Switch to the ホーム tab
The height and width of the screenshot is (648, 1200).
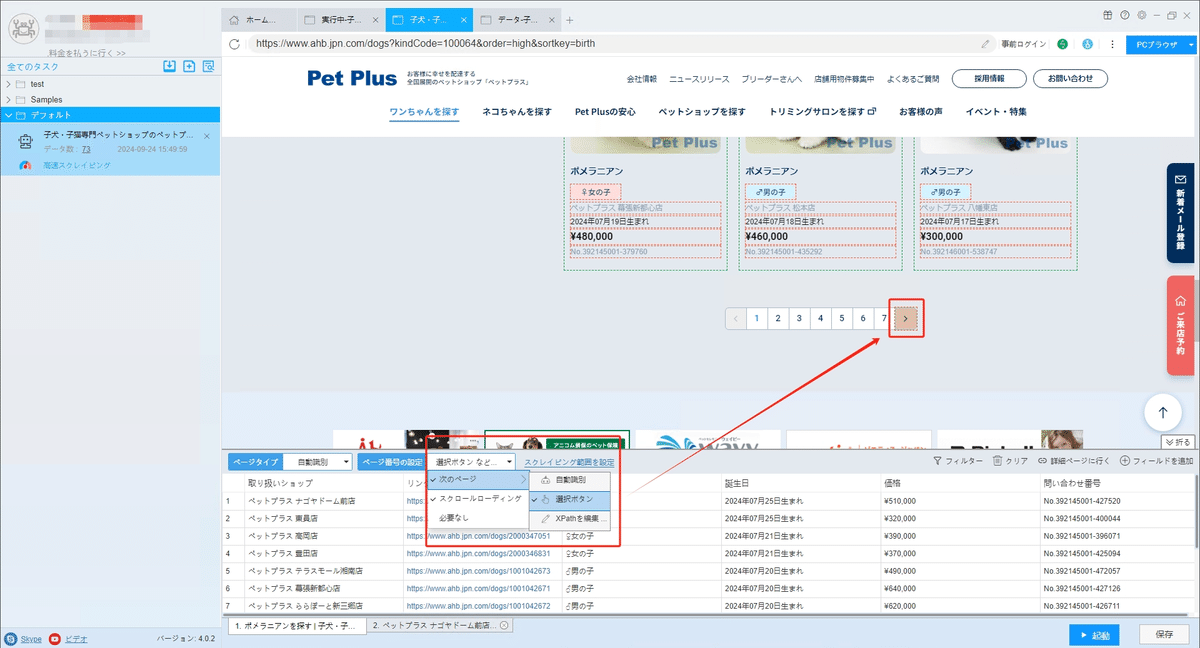click(259, 19)
